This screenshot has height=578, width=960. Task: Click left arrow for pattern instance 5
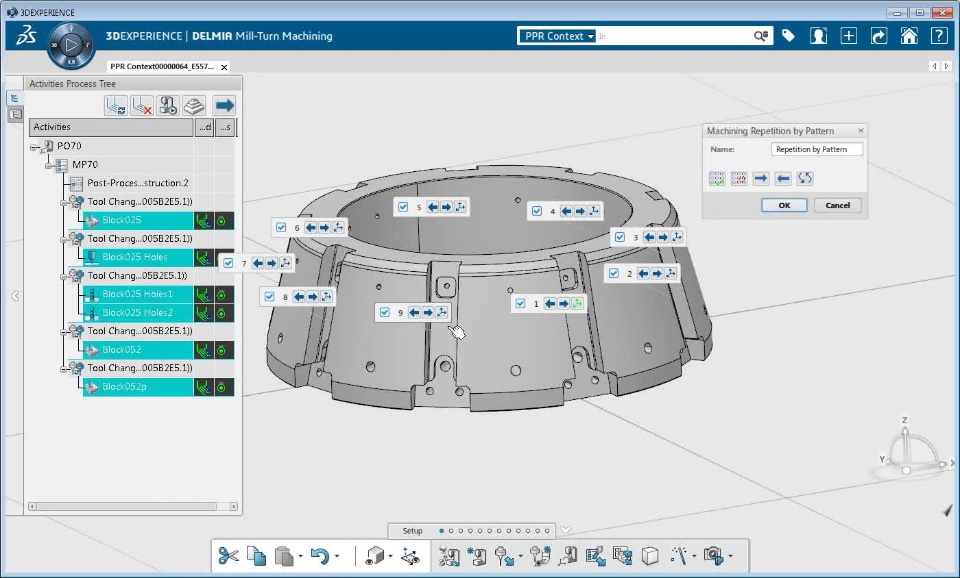(433, 207)
